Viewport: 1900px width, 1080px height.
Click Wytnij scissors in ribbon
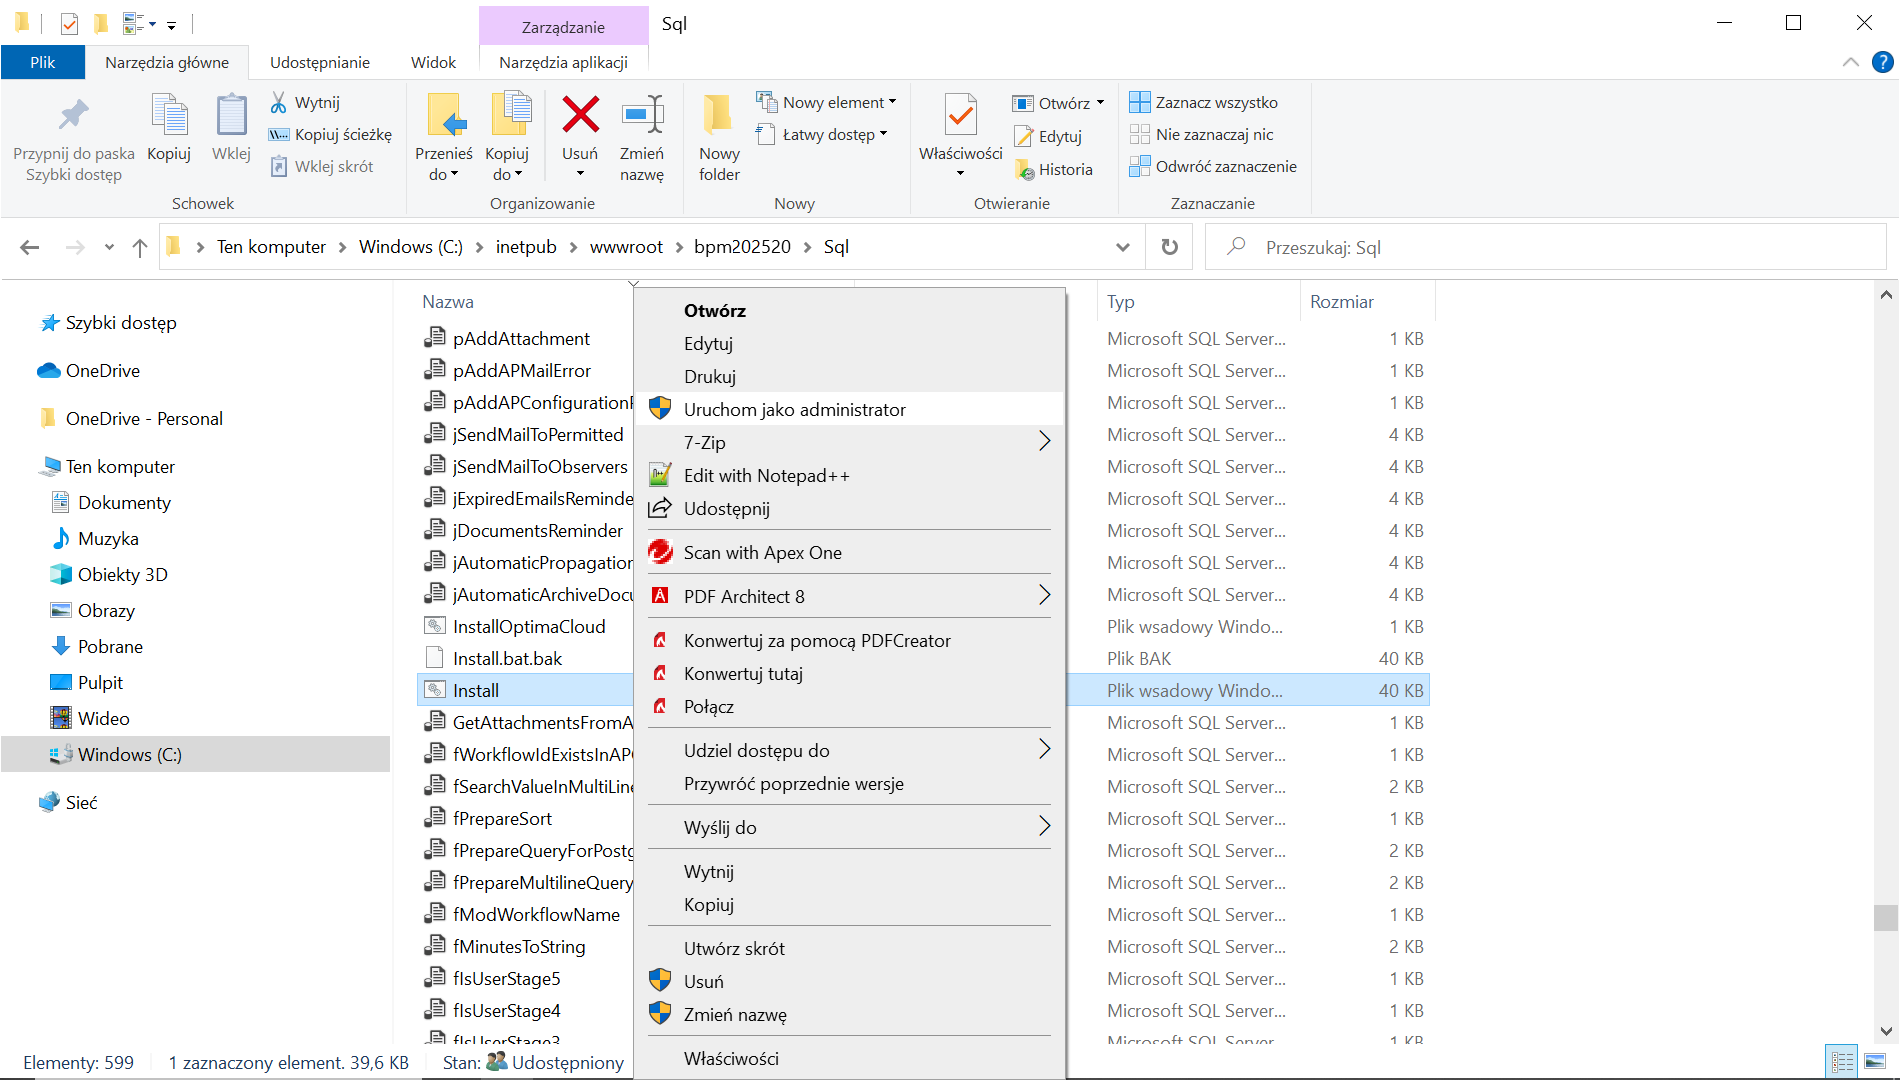305,102
